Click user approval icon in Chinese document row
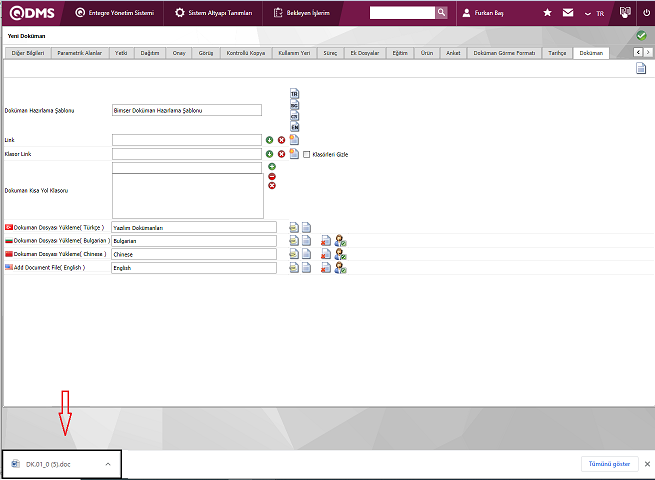Image resolution: width=655 pixels, height=480 pixels. 340,254
